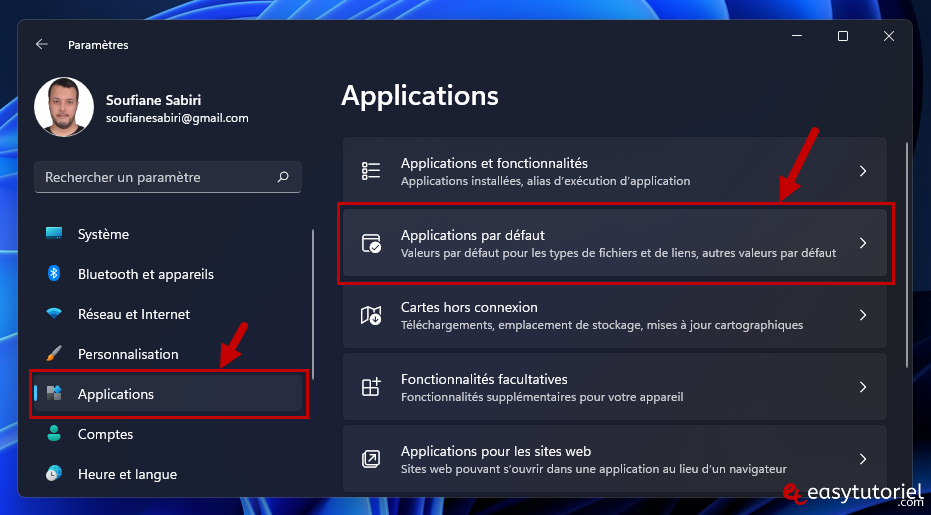Open Applications pour les sites web title

496,451
